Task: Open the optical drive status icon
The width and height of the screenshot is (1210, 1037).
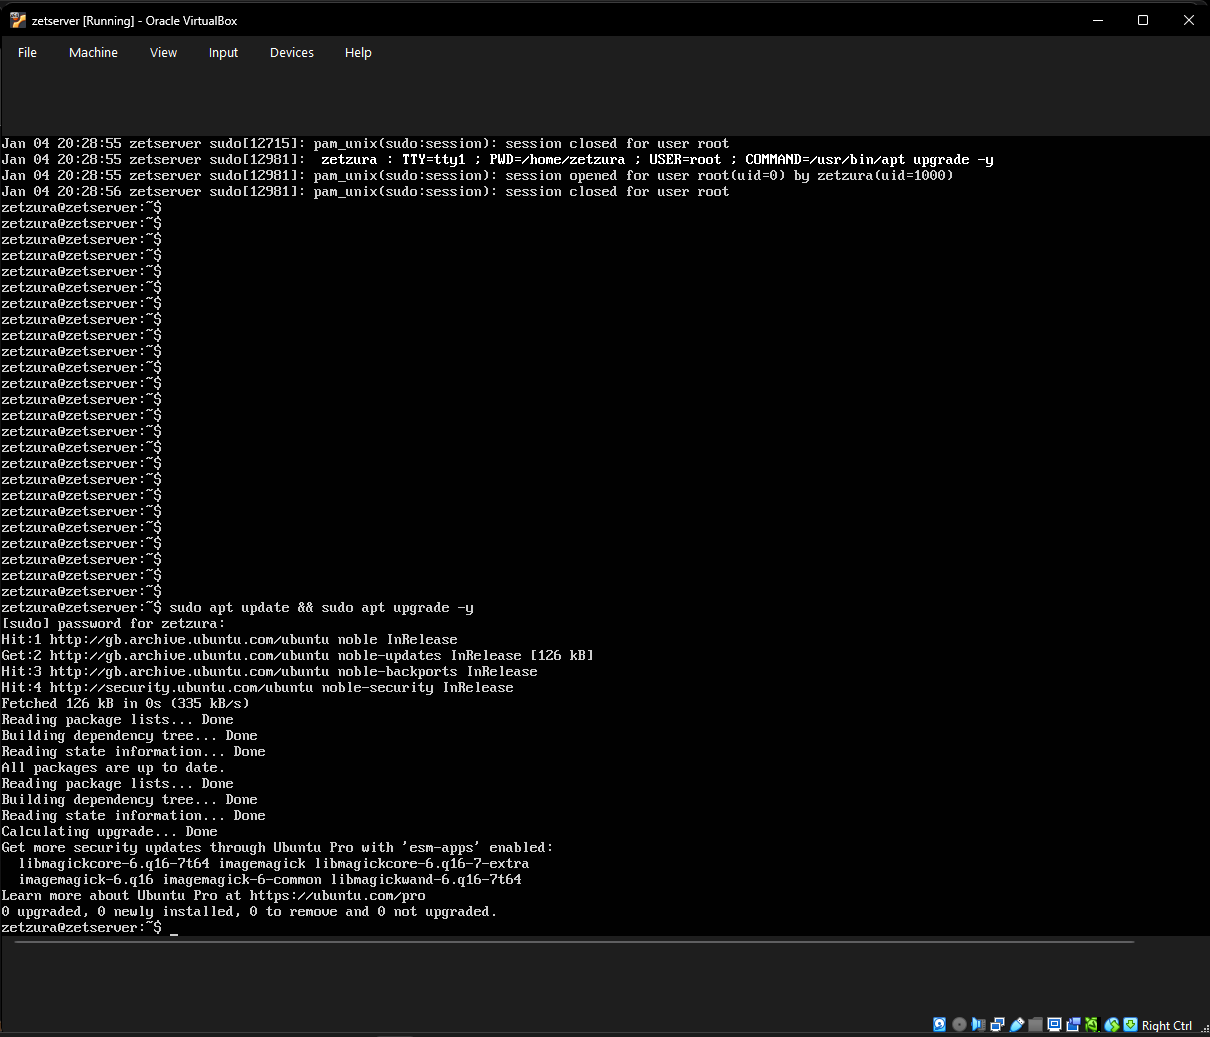Action: click(x=959, y=1024)
